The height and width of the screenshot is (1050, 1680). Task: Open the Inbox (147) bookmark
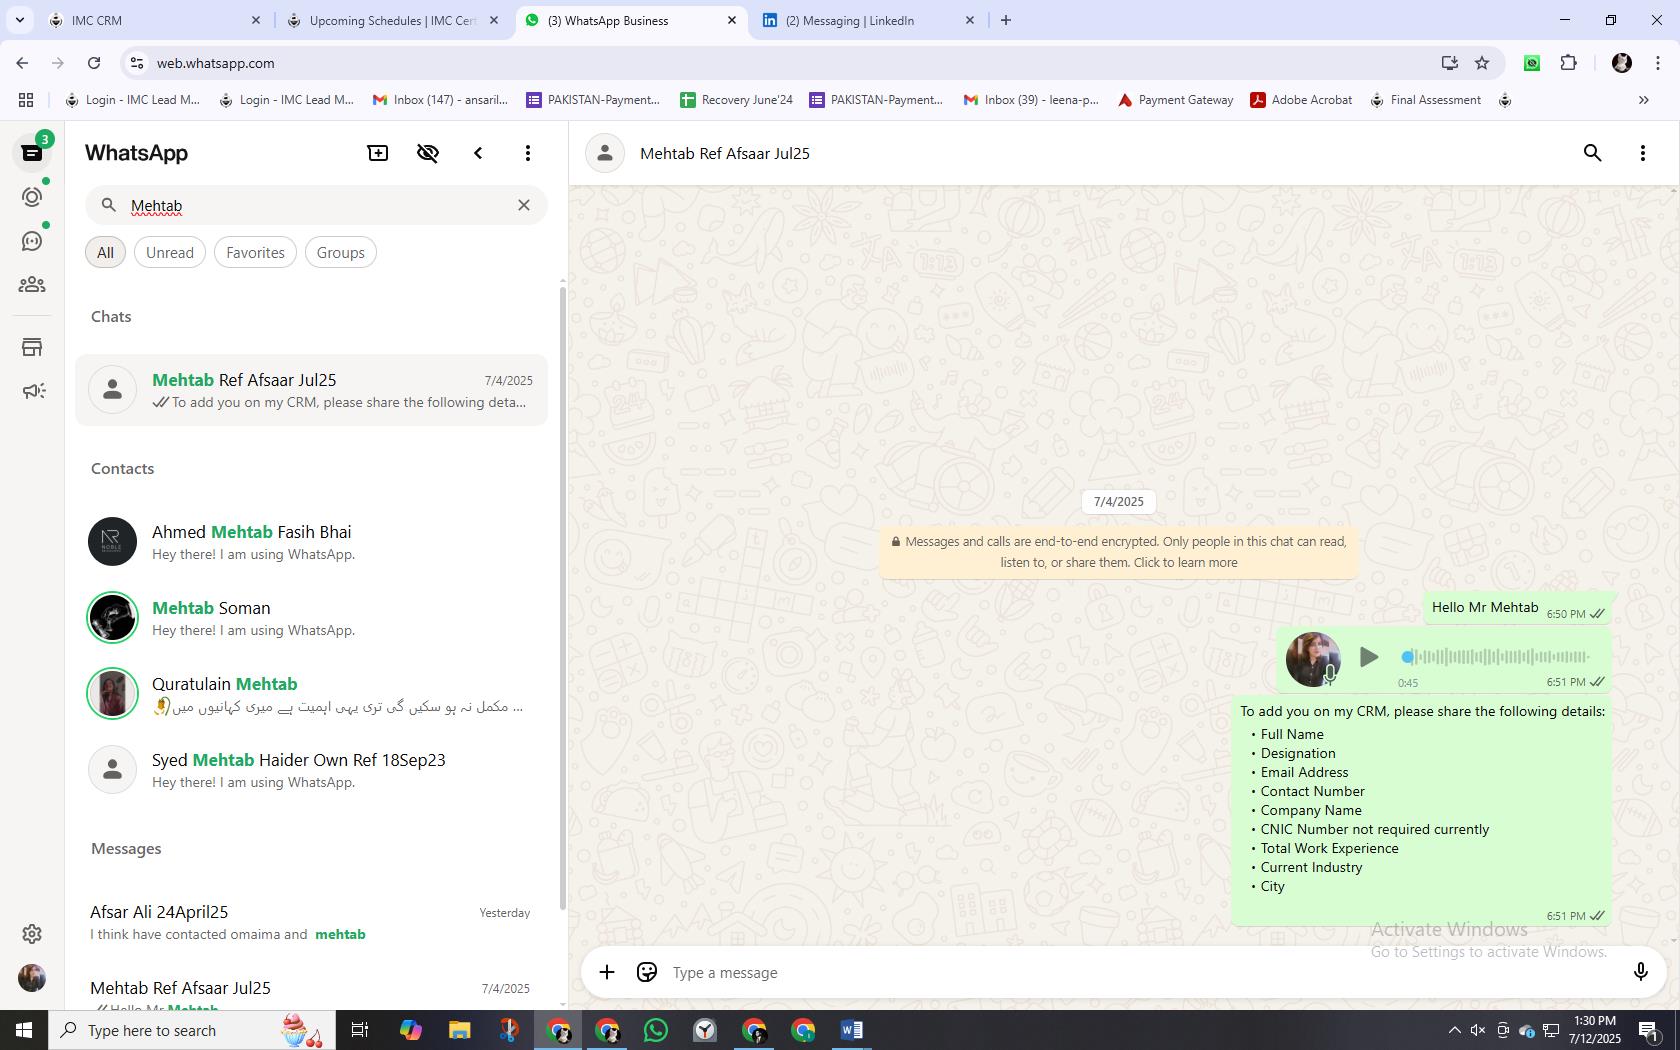(x=440, y=100)
